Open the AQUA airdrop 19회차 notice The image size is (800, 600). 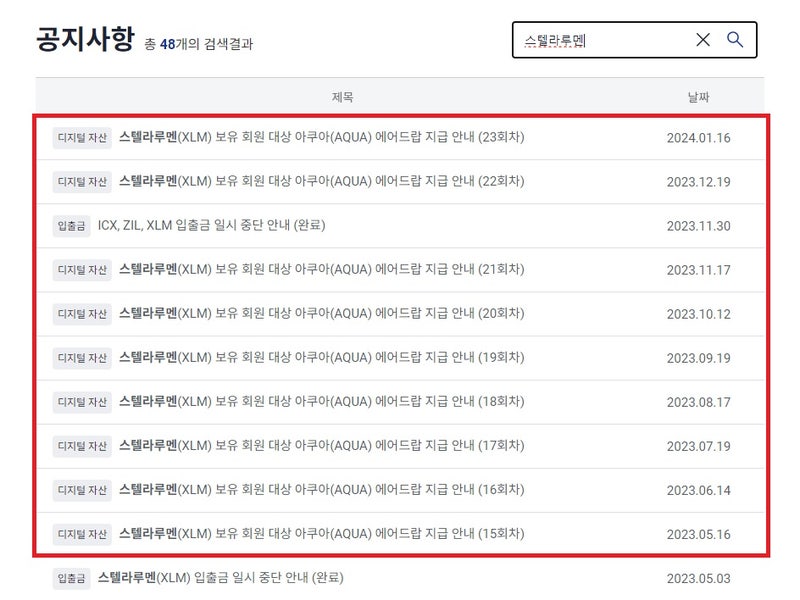(x=321, y=358)
